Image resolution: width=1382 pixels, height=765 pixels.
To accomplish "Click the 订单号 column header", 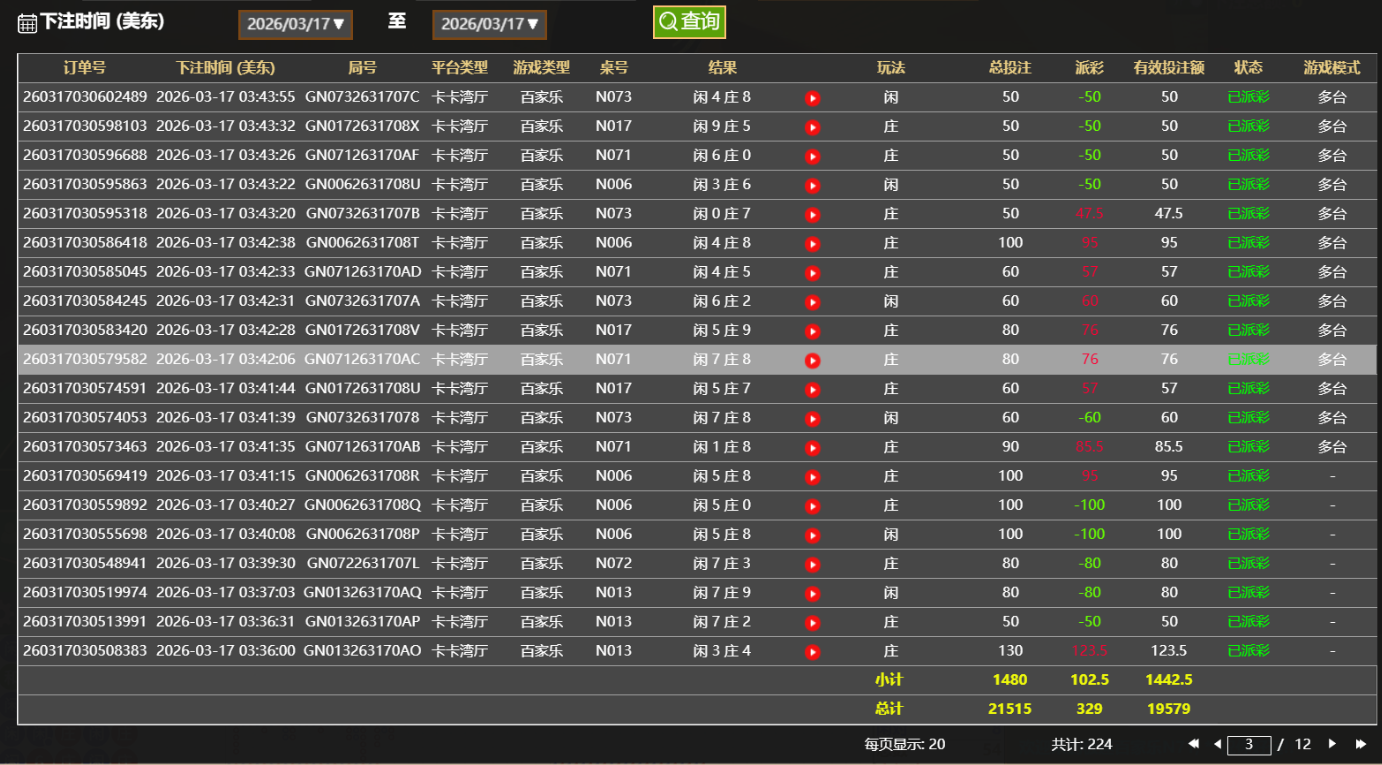I will (84, 68).
